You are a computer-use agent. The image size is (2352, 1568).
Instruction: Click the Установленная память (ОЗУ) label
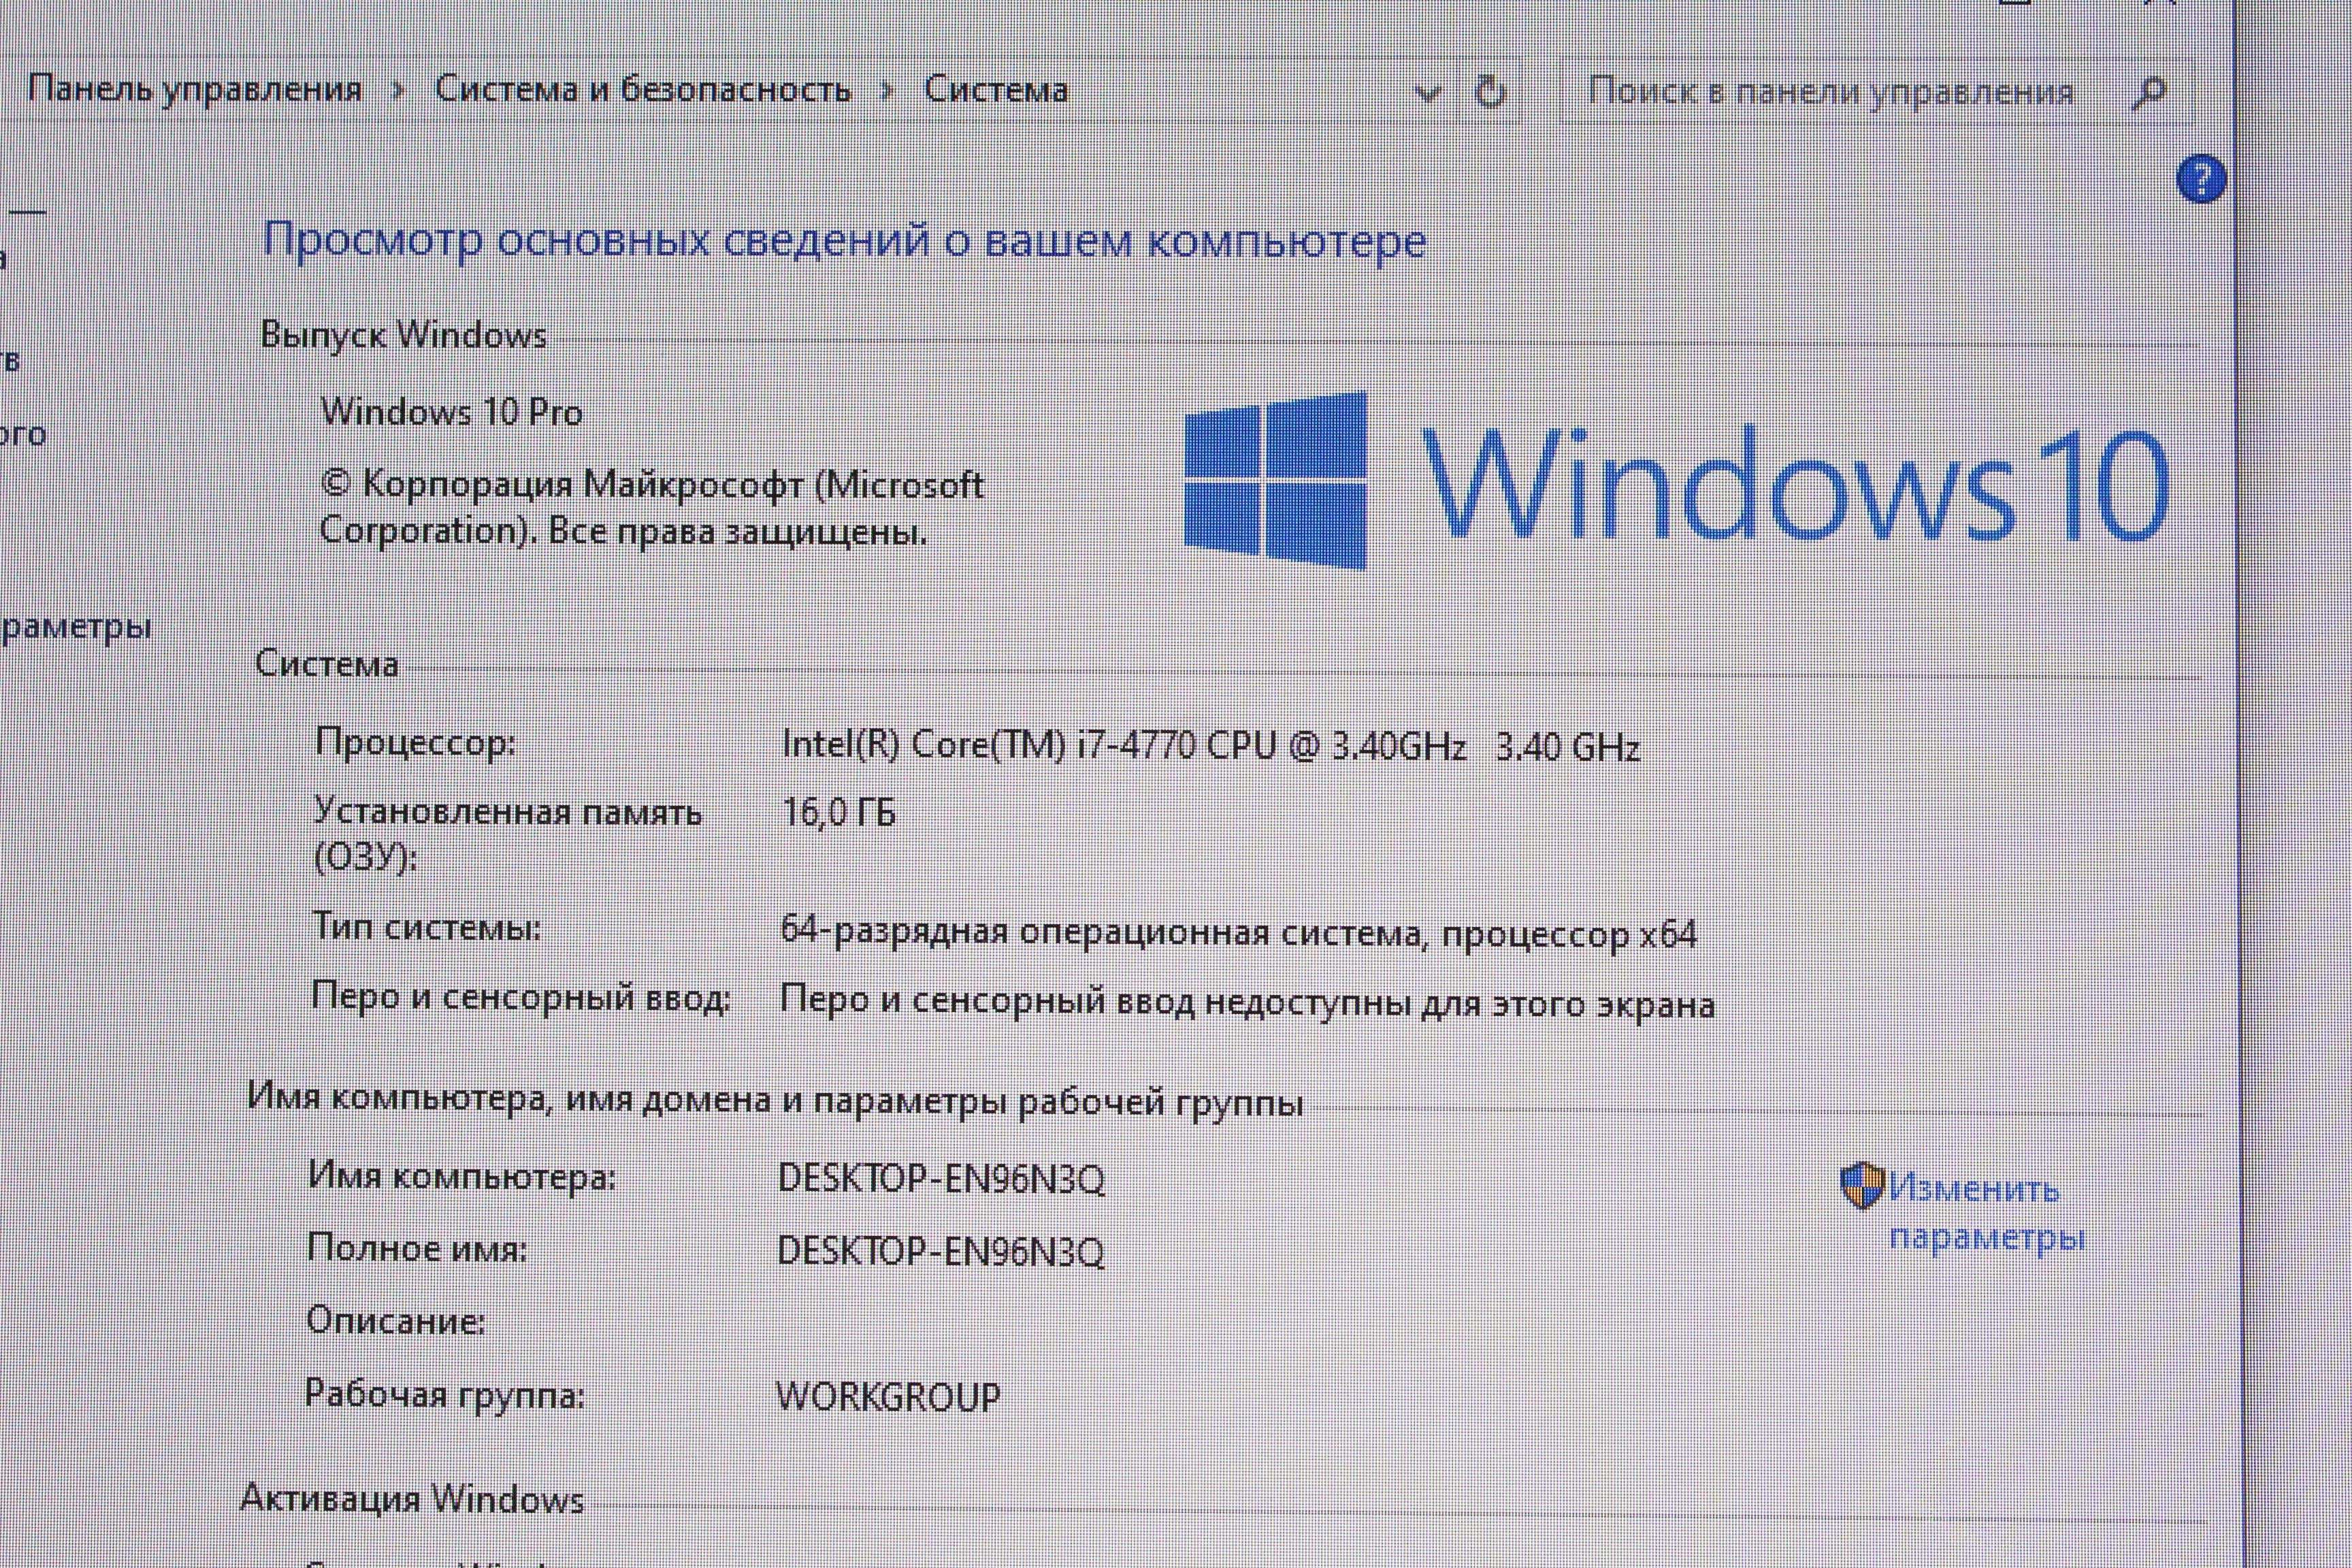click(508, 834)
